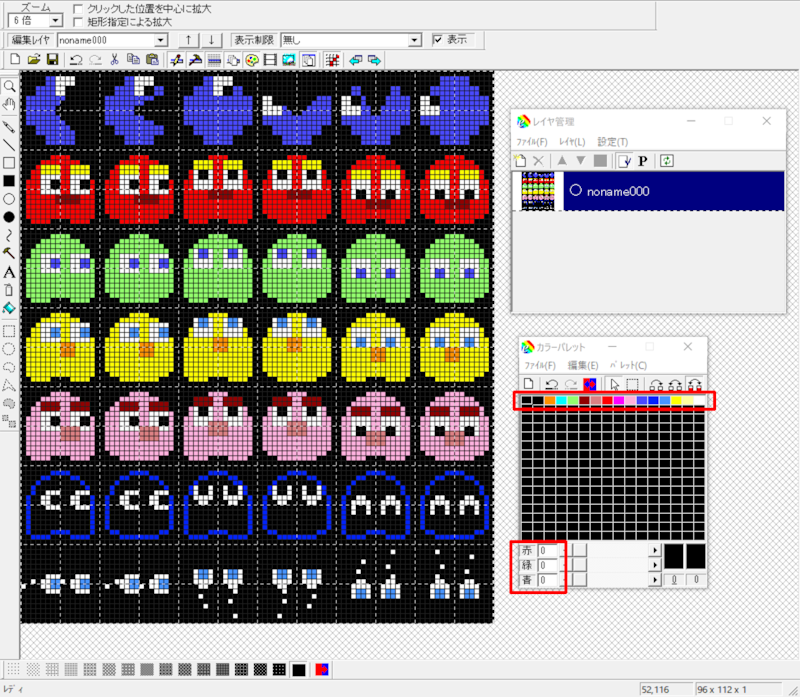Save with the floppy disk icon
This screenshot has height=697, width=800.
(x=52, y=60)
